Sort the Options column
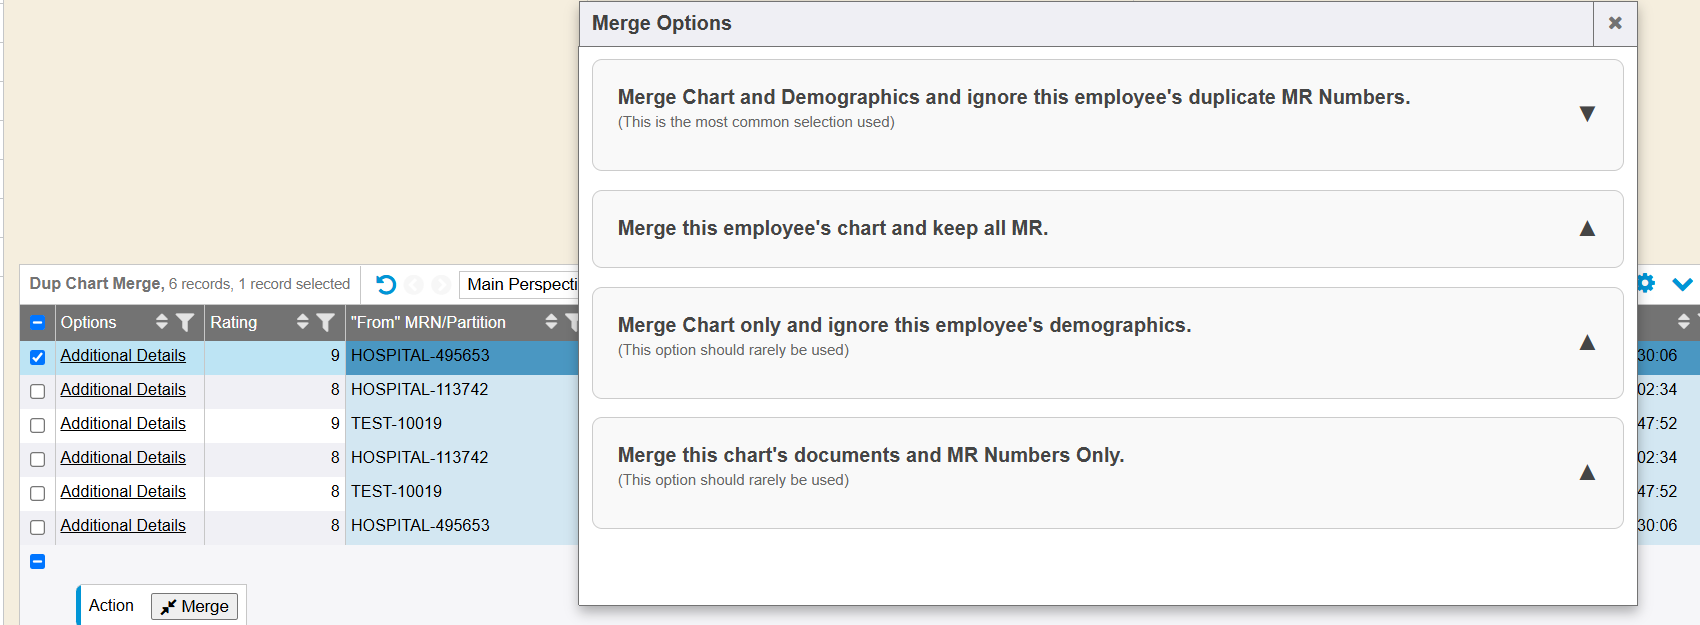The image size is (1700, 625). tap(162, 322)
